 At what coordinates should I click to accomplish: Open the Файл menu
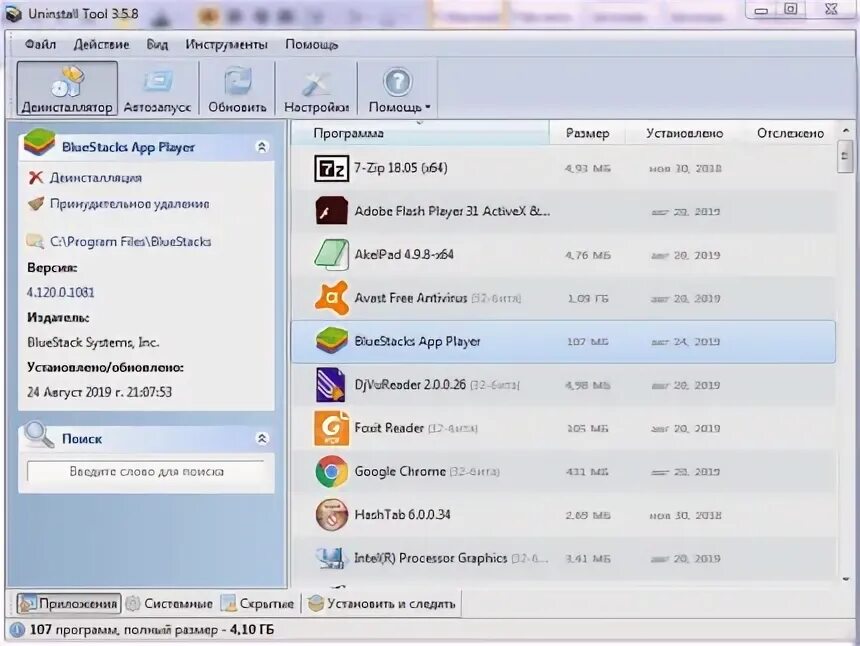click(40, 44)
